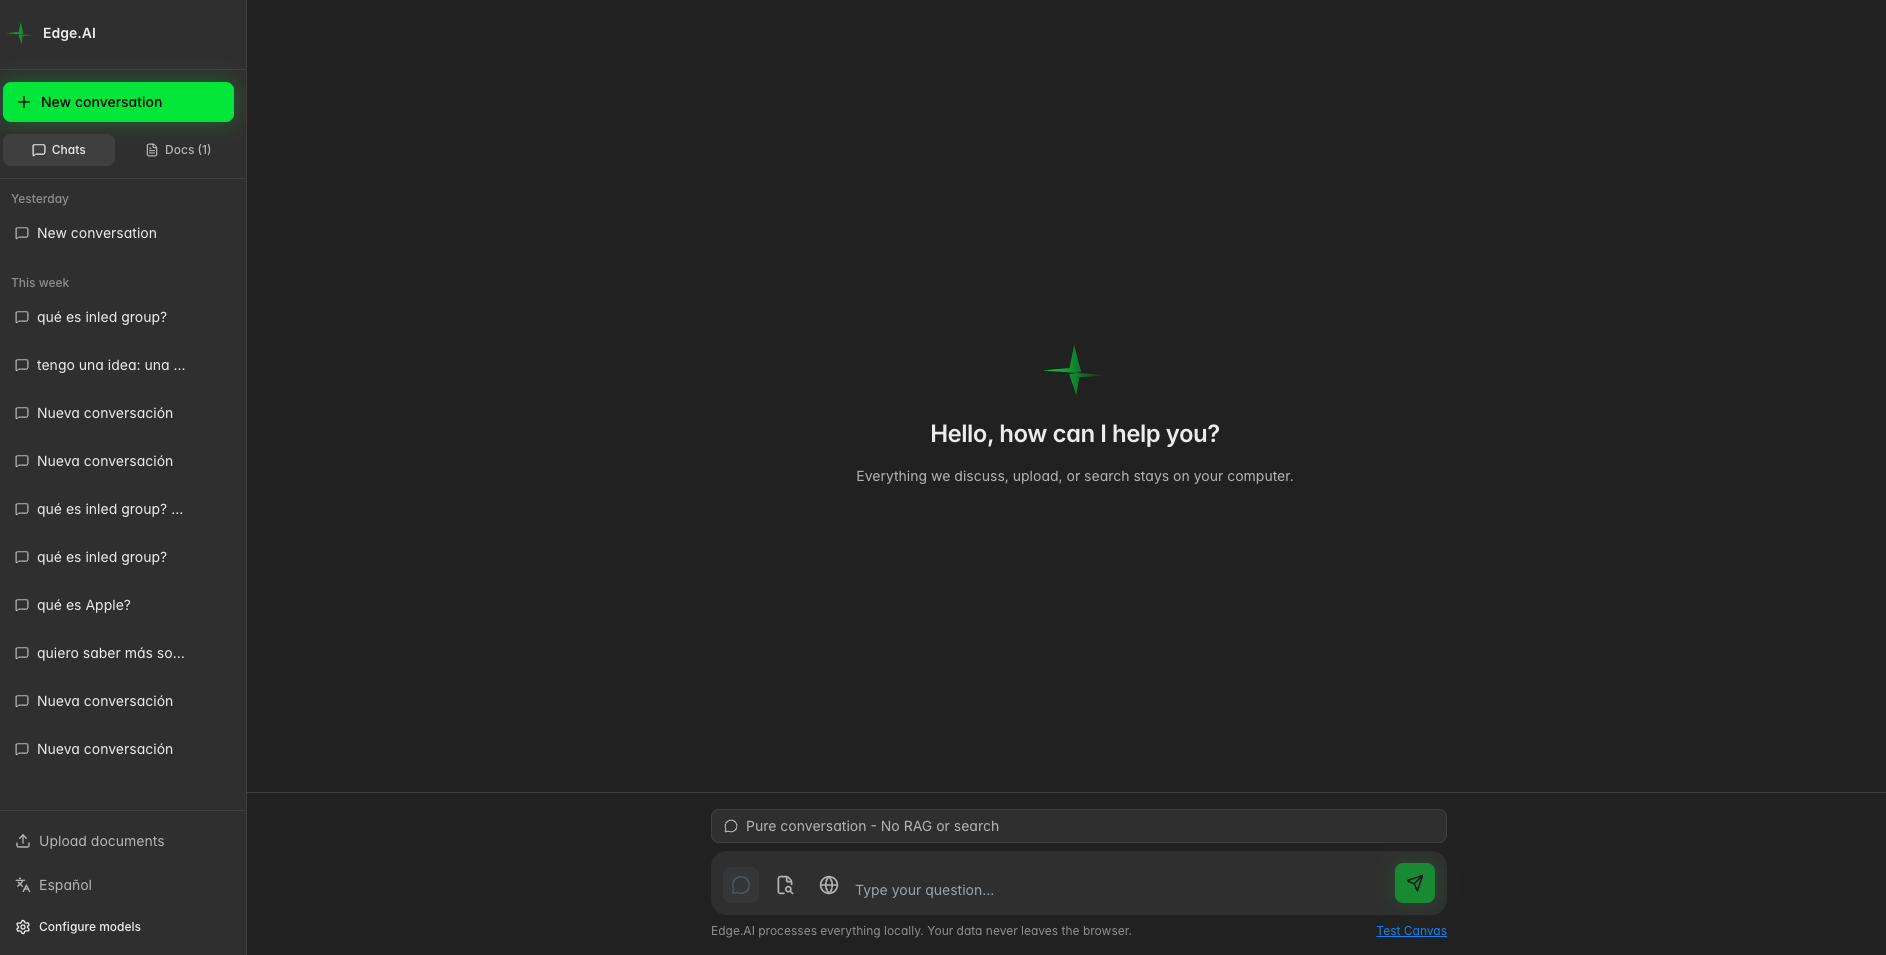Open the 'quiero saber más so...' conversation
This screenshot has width=1886, height=955.
pos(111,653)
